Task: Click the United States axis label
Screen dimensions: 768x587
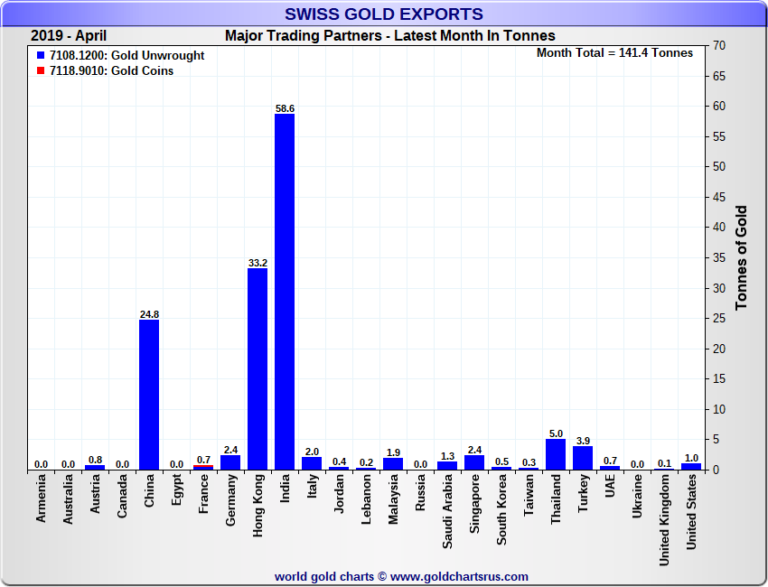Action: (x=691, y=511)
